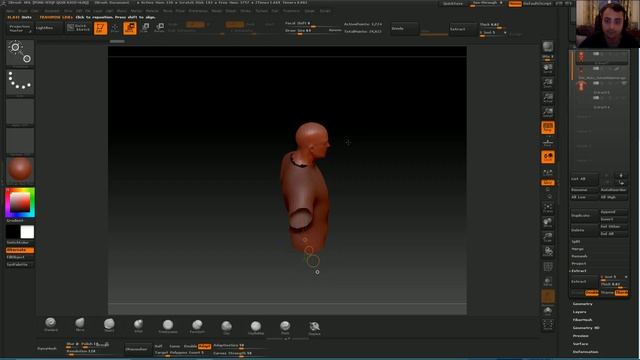
Task: Open the Document menu
Action: (x=52, y=11)
